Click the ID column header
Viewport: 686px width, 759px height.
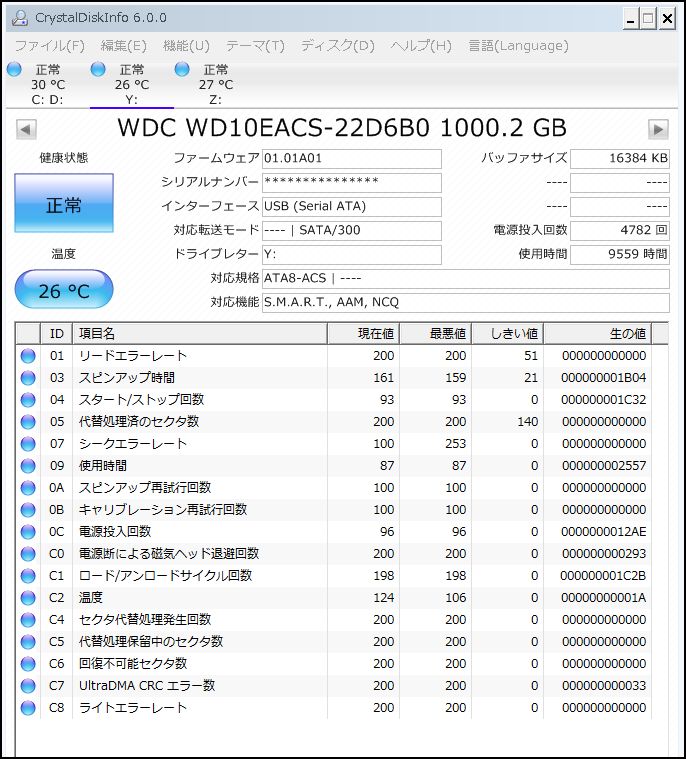tap(57, 334)
